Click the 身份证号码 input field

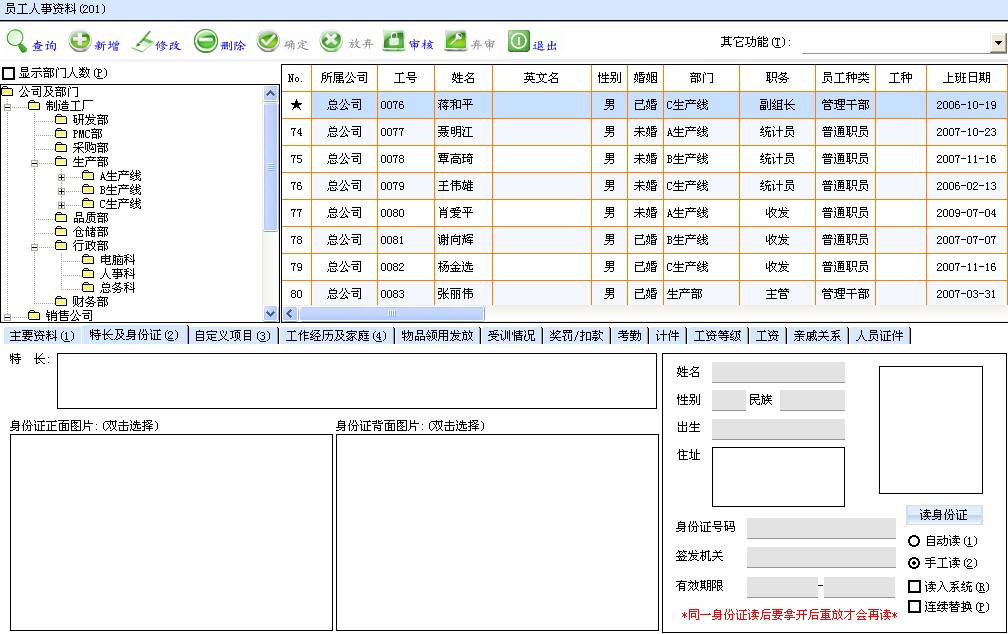pyautogui.click(x=821, y=528)
